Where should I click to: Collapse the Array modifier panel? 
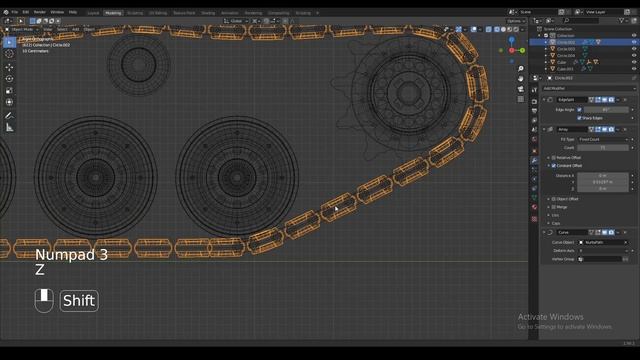coord(544,129)
